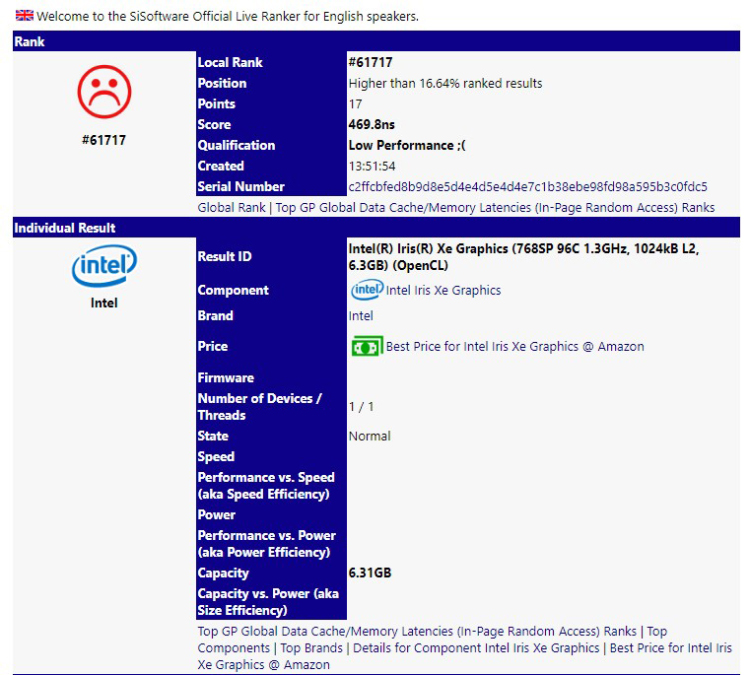Click the Capacity vs. Power label
Screen dimensions: 750x675
(x=268, y=602)
